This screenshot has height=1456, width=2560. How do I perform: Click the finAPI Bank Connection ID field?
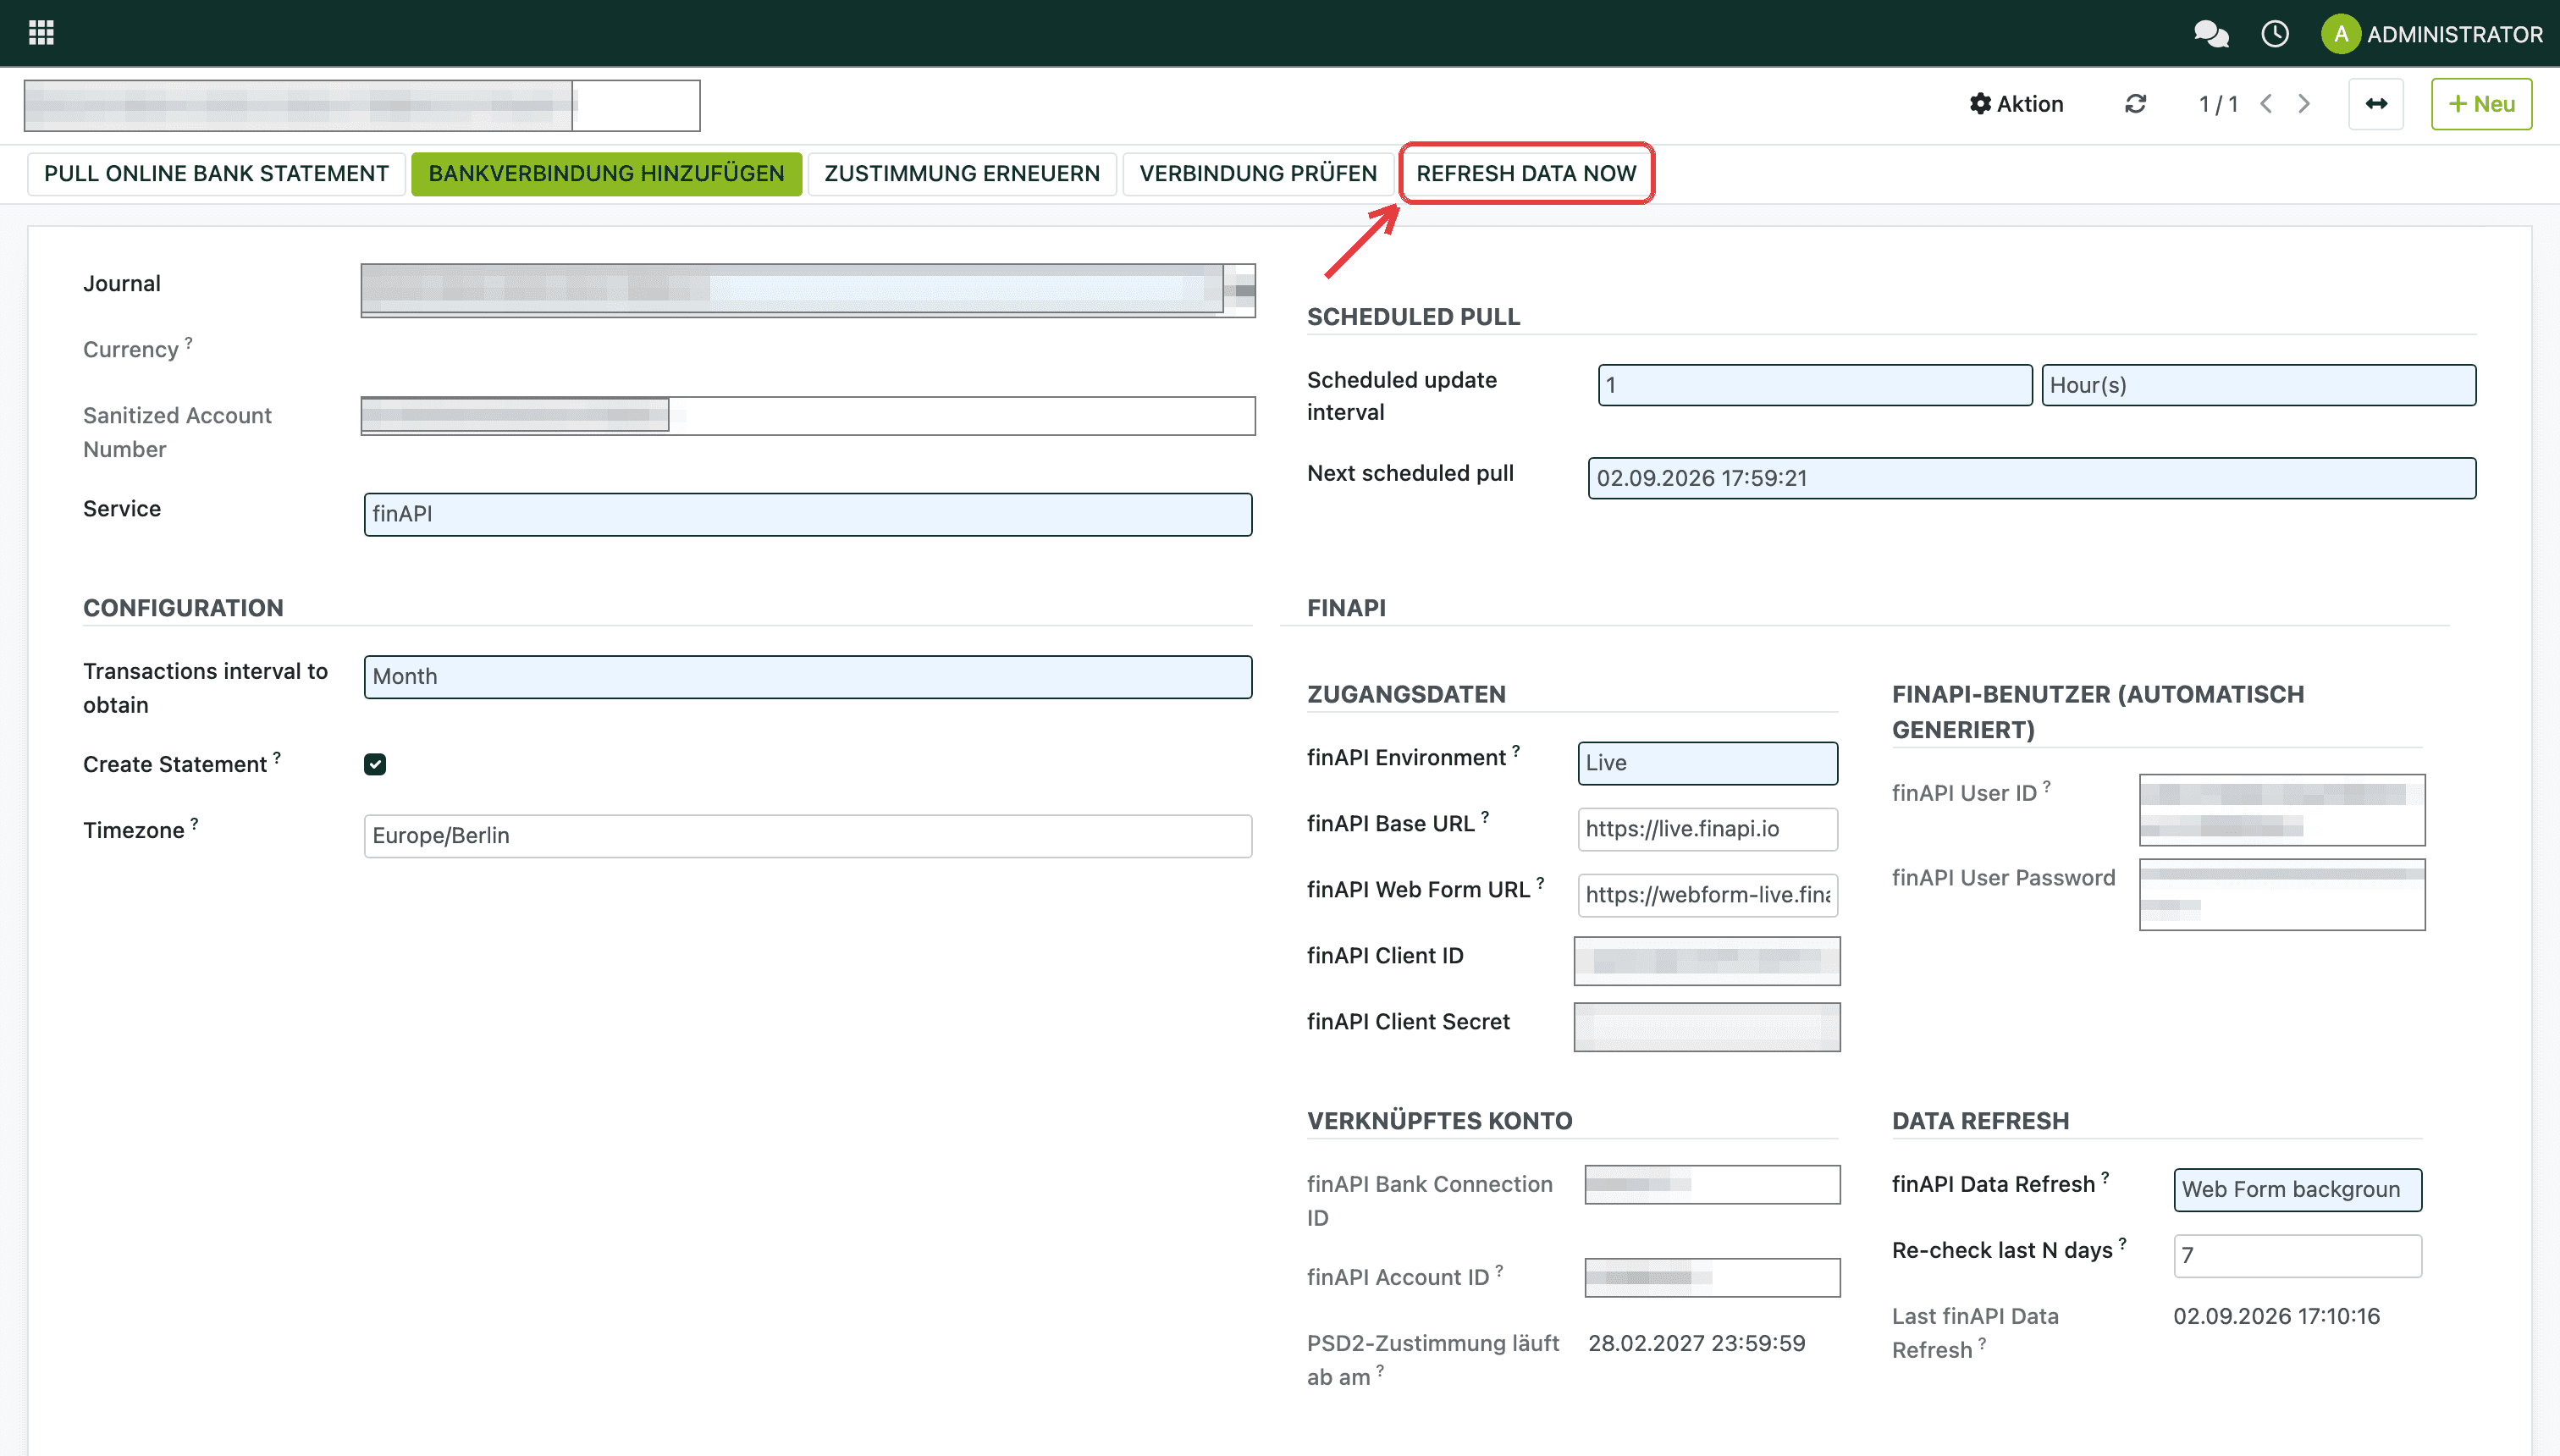1712,1185
